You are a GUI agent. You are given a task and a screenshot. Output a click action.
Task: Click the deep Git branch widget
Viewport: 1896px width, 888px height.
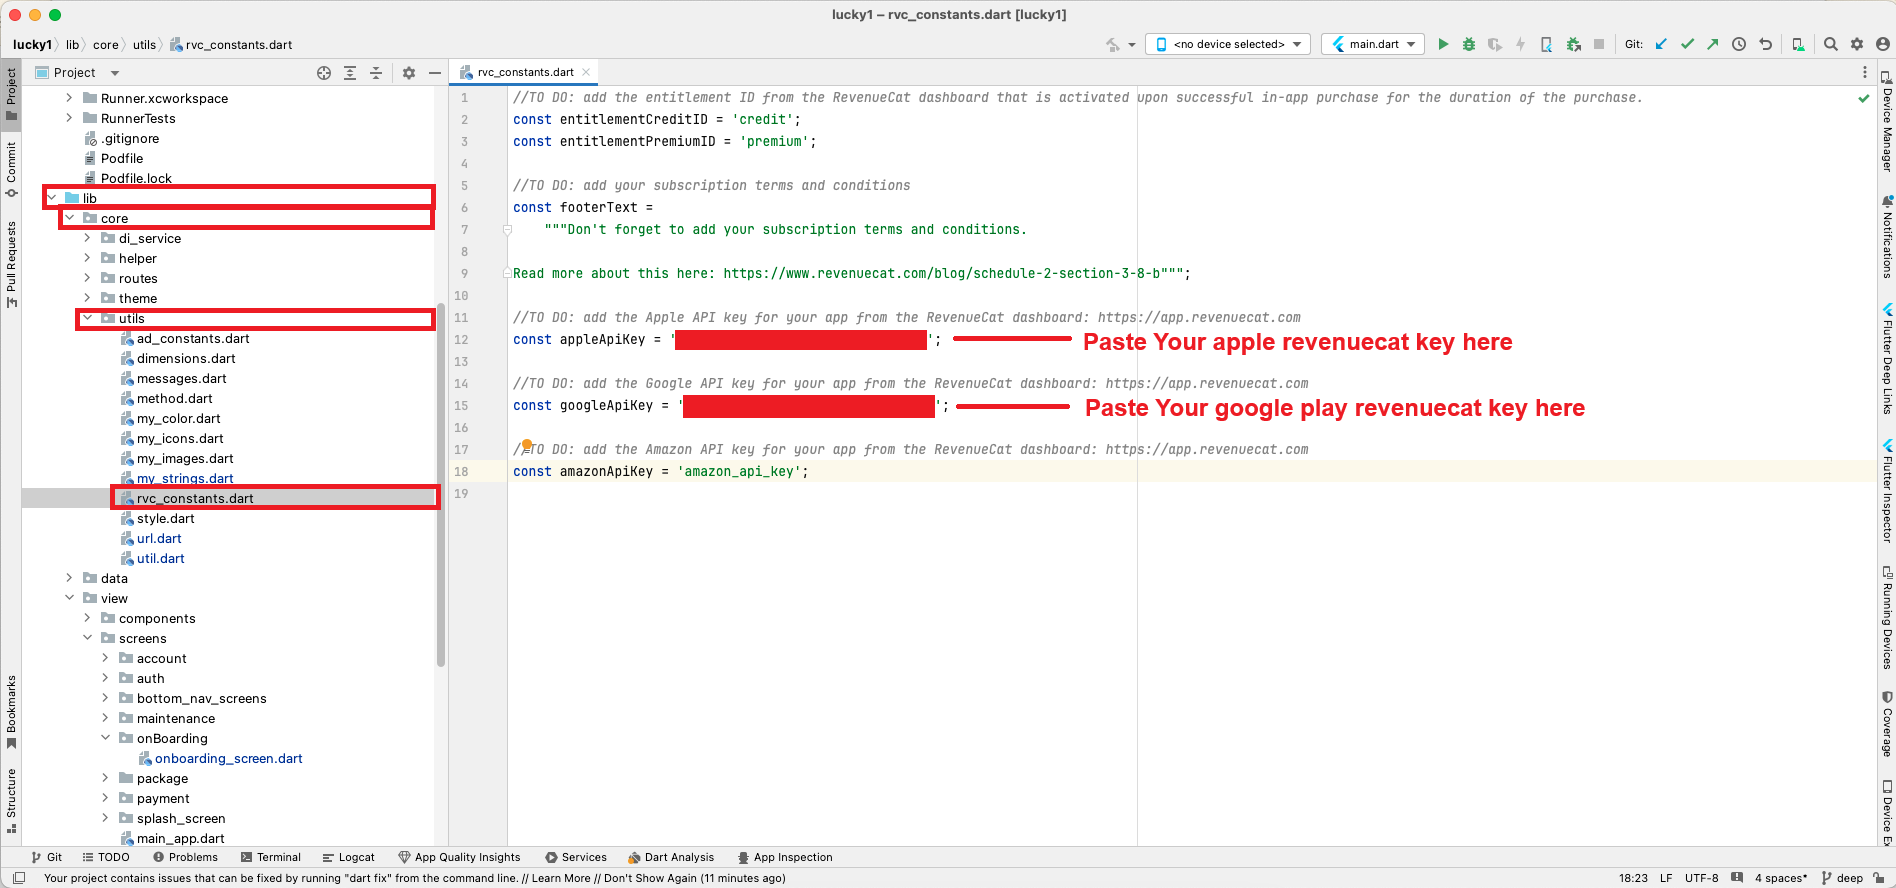[1842, 878]
